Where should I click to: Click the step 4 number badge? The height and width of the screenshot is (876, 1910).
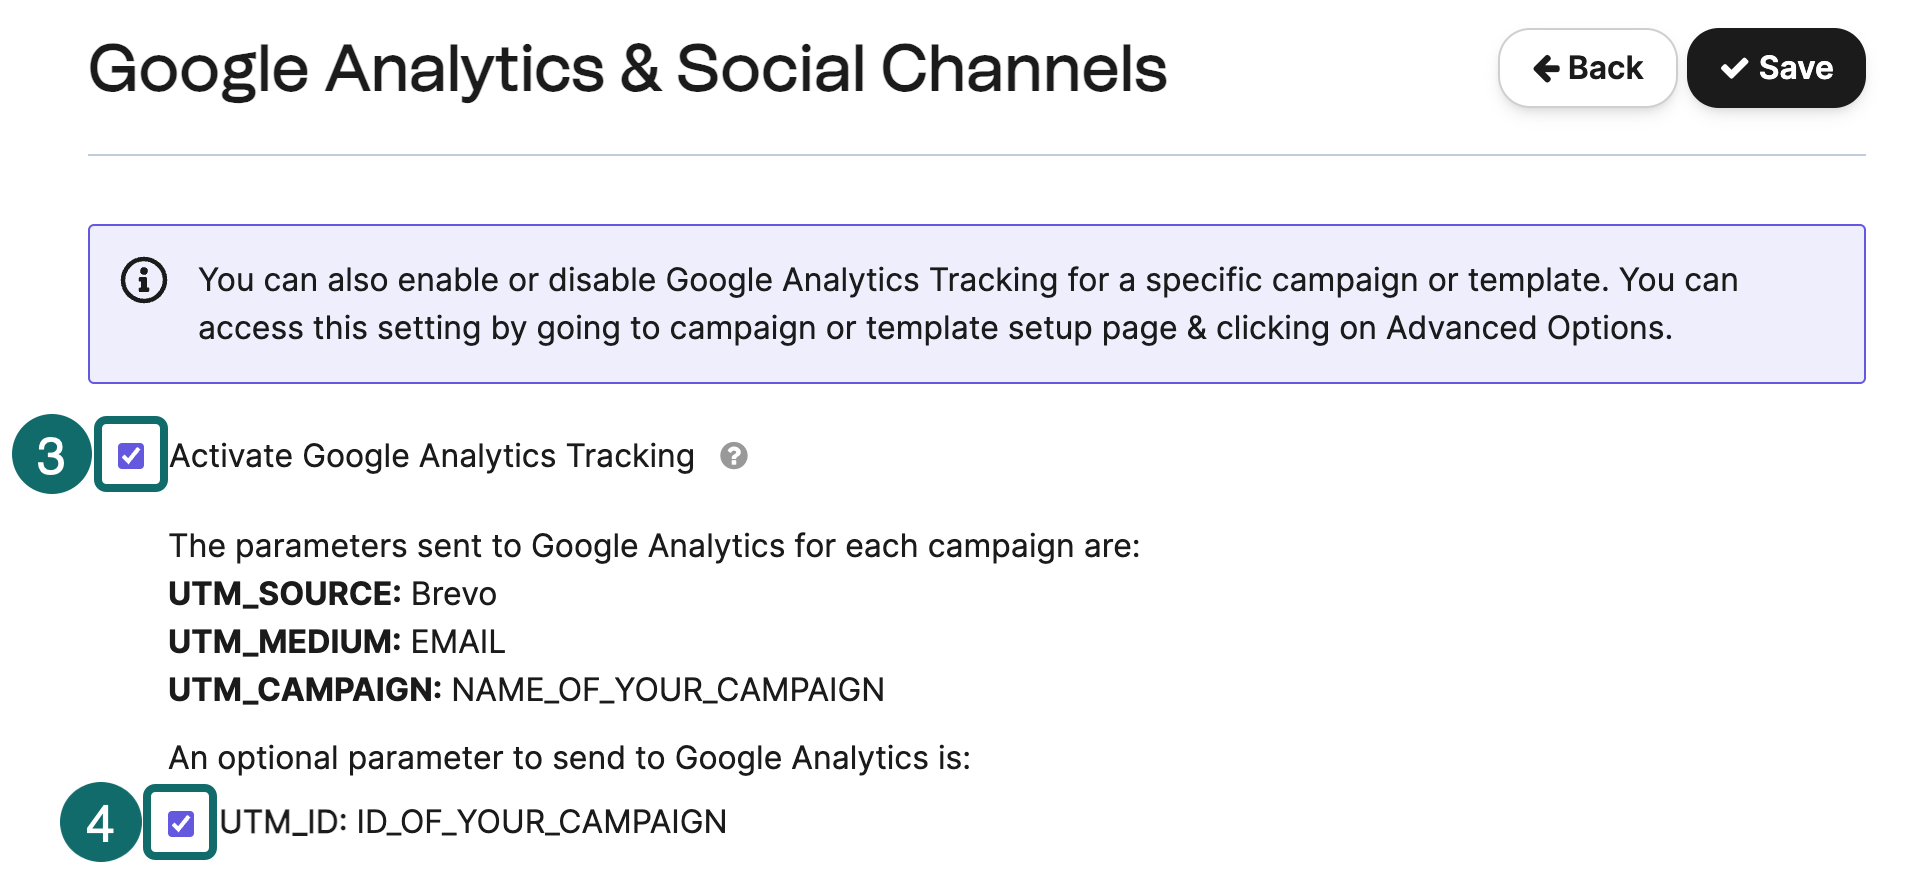(x=100, y=823)
